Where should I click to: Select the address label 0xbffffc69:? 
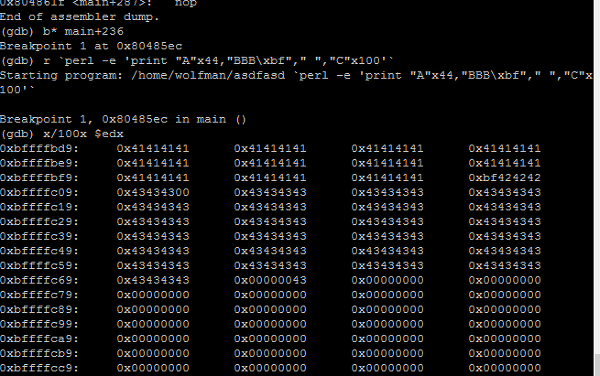coord(39,281)
